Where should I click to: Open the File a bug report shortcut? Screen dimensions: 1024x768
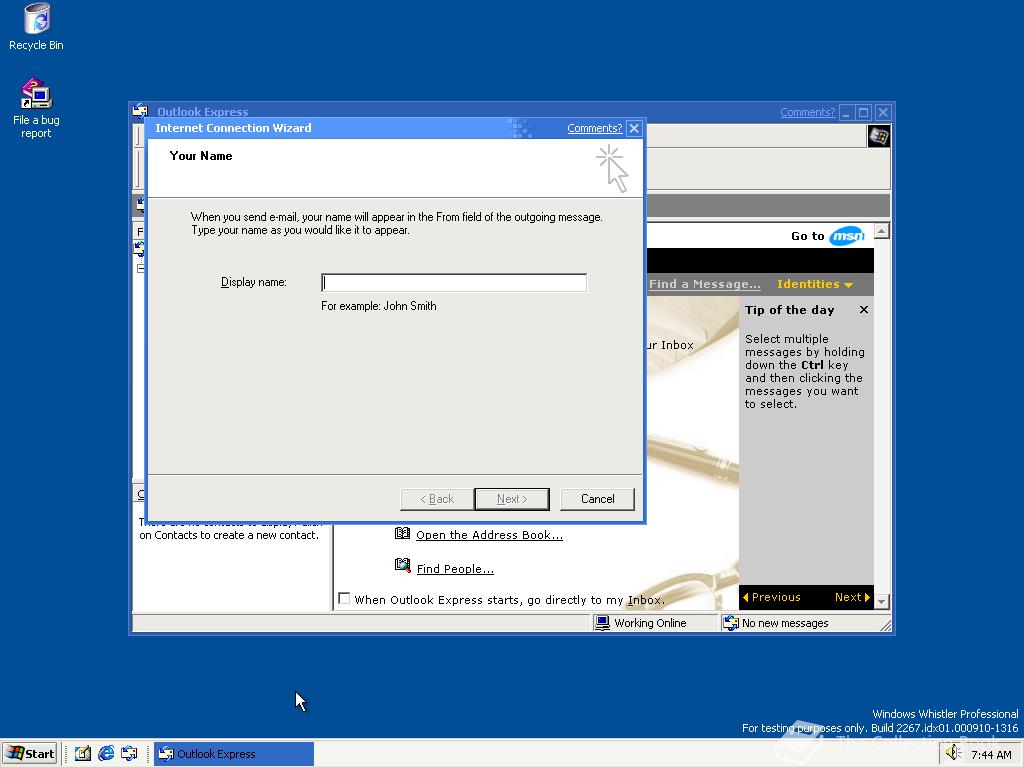(36, 108)
